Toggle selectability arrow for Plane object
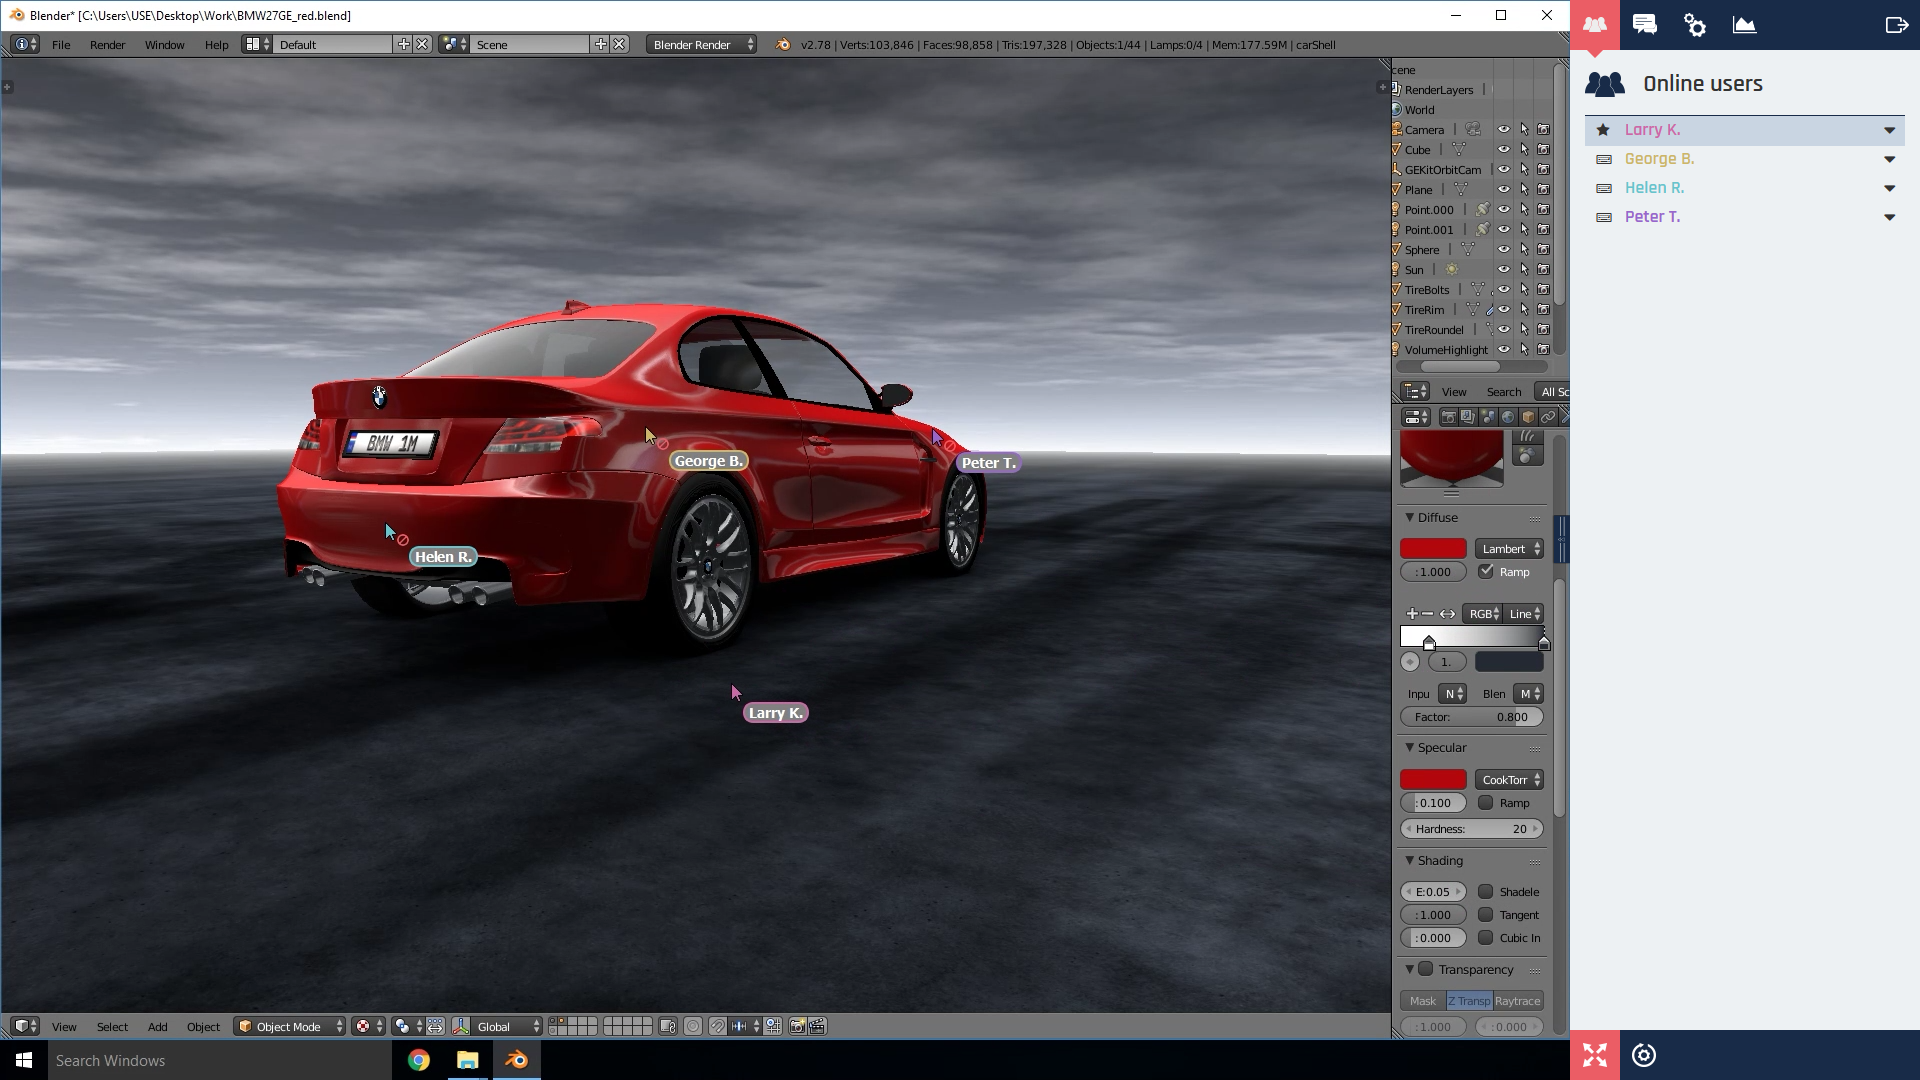The image size is (1920, 1080). tap(1524, 189)
